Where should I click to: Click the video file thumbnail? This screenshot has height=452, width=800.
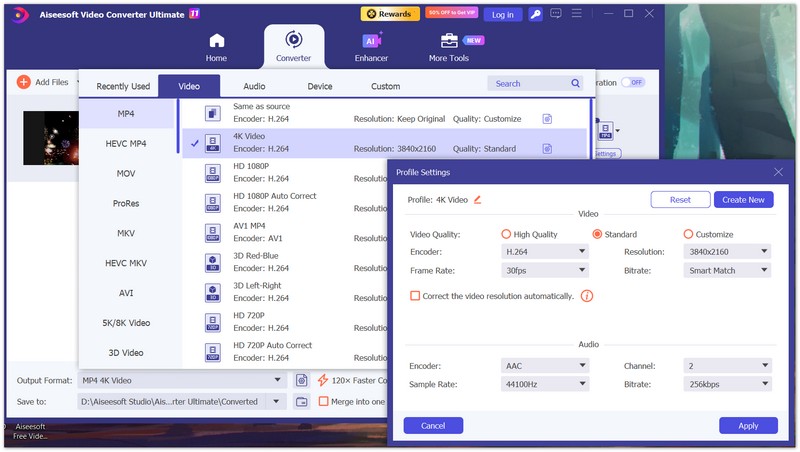[x=51, y=138]
